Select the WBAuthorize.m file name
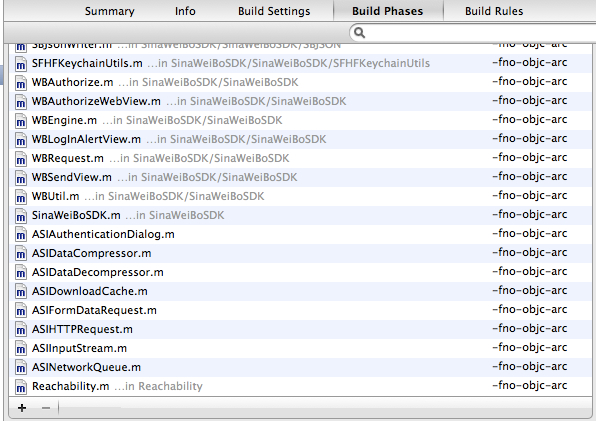The width and height of the screenshot is (596, 421). point(72,82)
